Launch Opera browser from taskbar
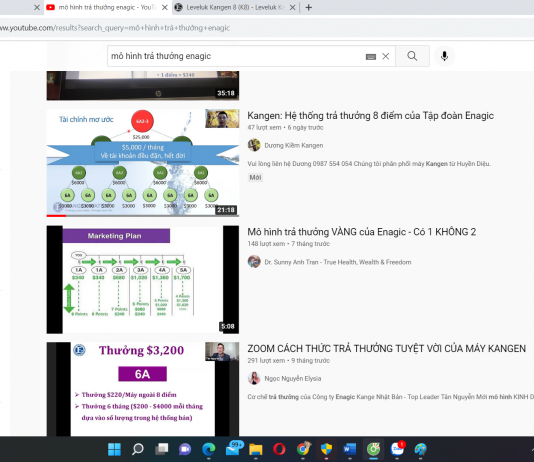The width and height of the screenshot is (534, 462). pyautogui.click(x=279, y=449)
